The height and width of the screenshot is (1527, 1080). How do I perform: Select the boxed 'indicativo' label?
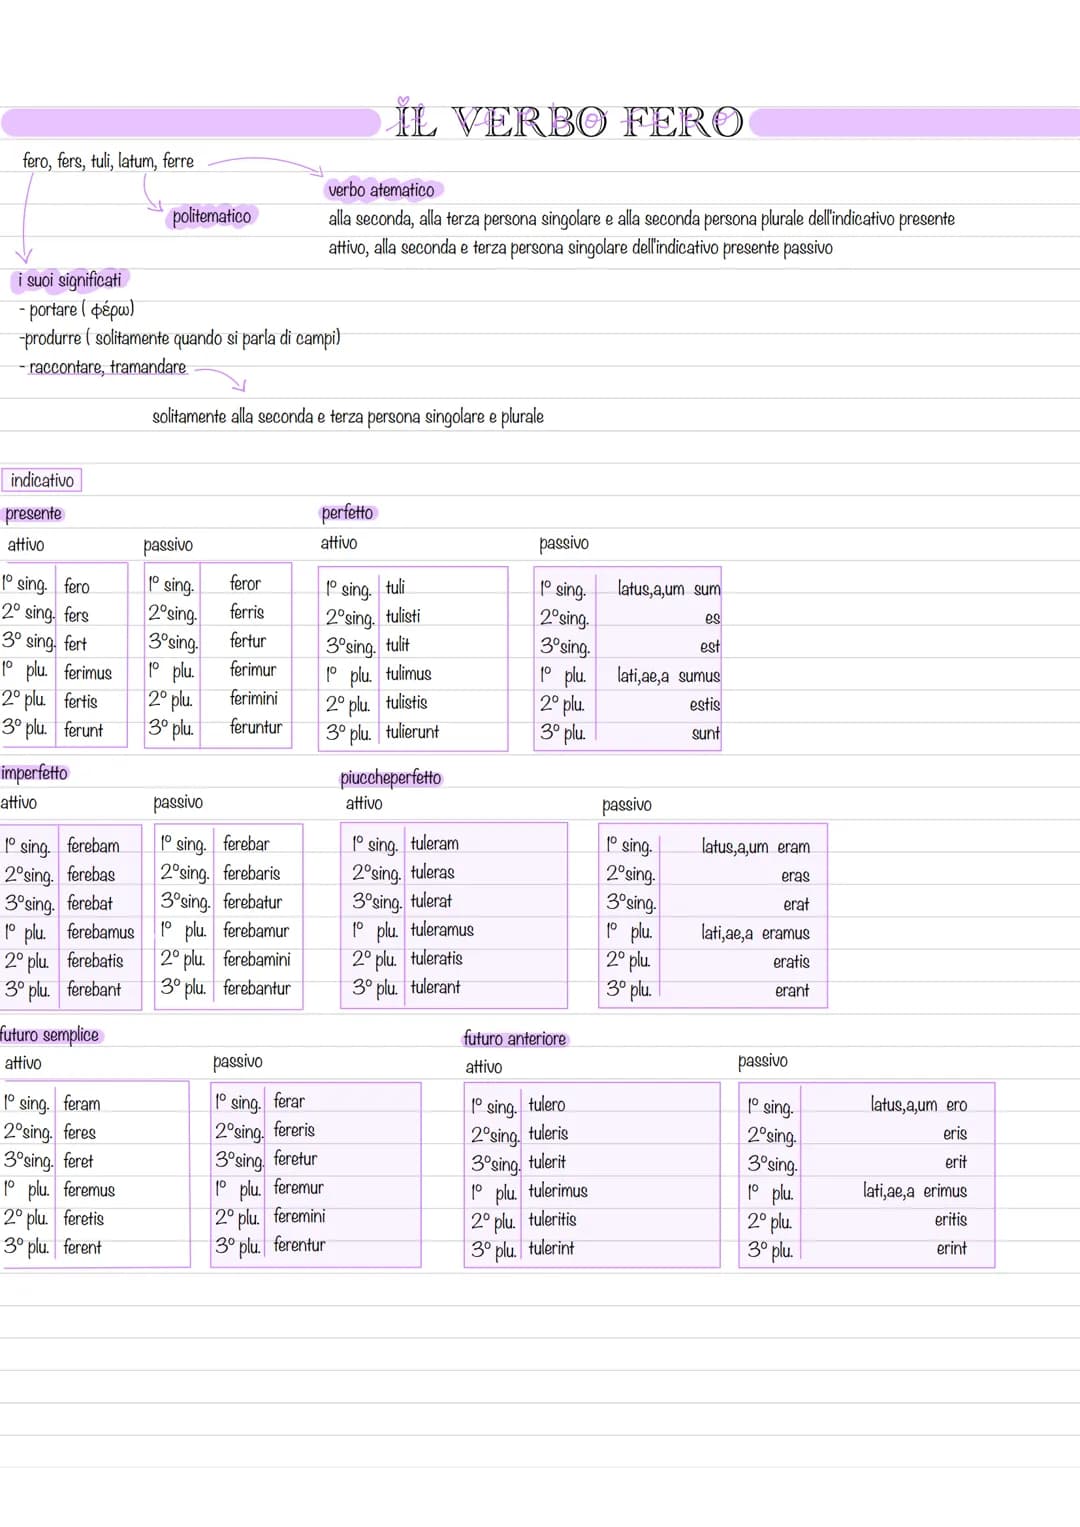click(42, 481)
